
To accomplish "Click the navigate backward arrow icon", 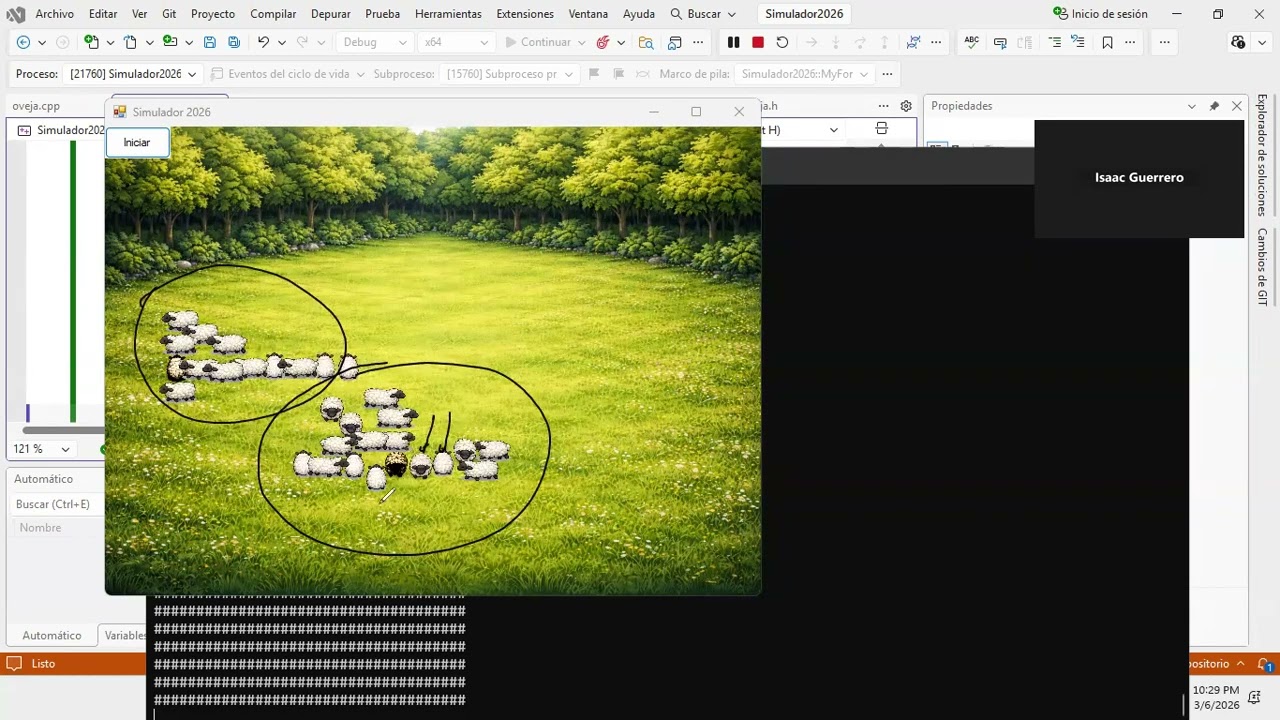I will 23,42.
